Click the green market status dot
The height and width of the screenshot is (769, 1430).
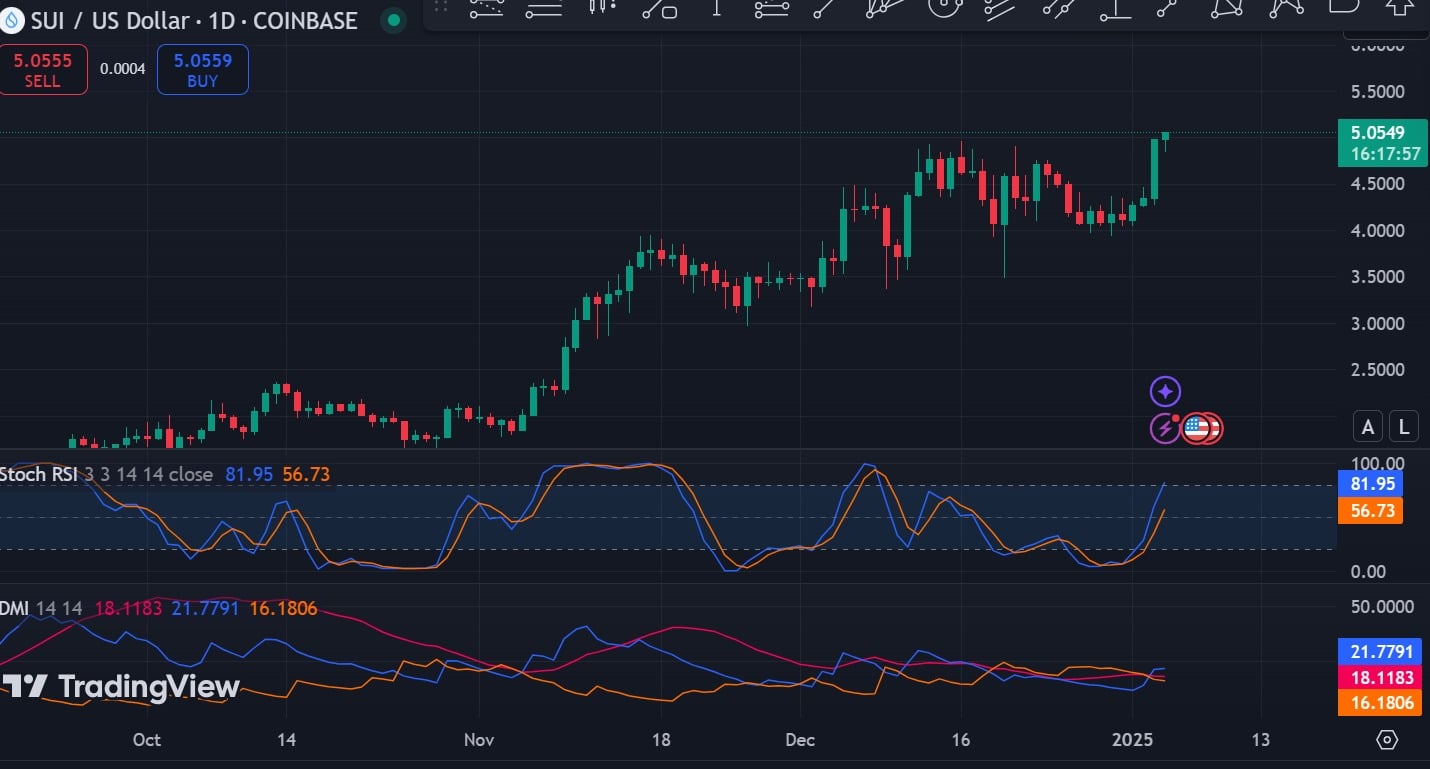click(394, 20)
